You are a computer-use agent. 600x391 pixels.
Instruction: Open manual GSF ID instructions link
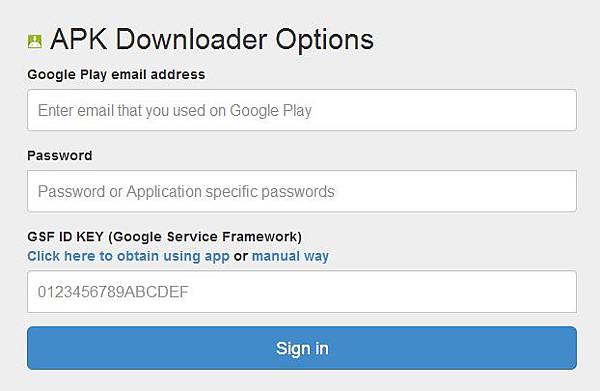[x=290, y=256]
